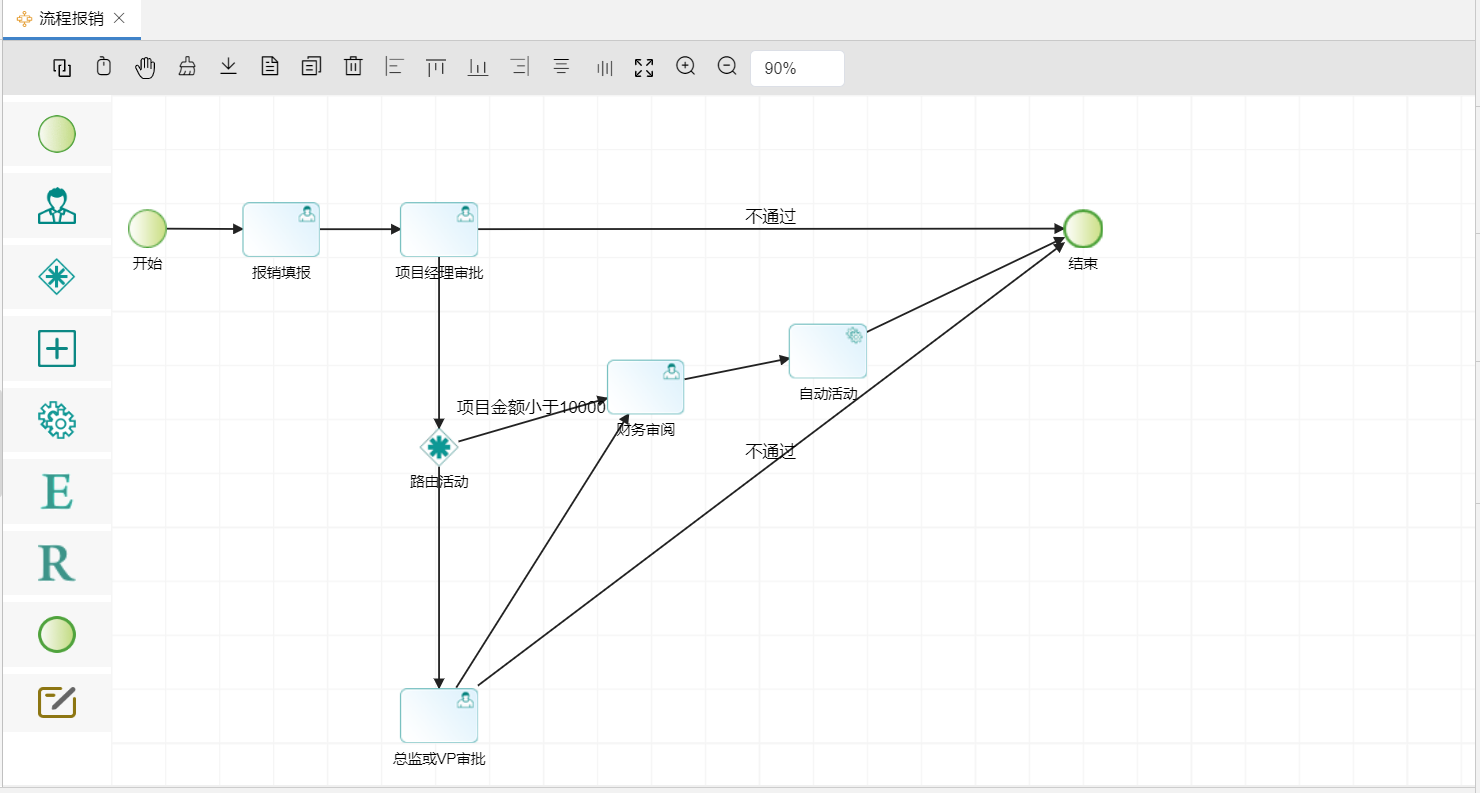The height and width of the screenshot is (793, 1480).
Task: Click the broom clear canvas icon
Action: coord(187,67)
